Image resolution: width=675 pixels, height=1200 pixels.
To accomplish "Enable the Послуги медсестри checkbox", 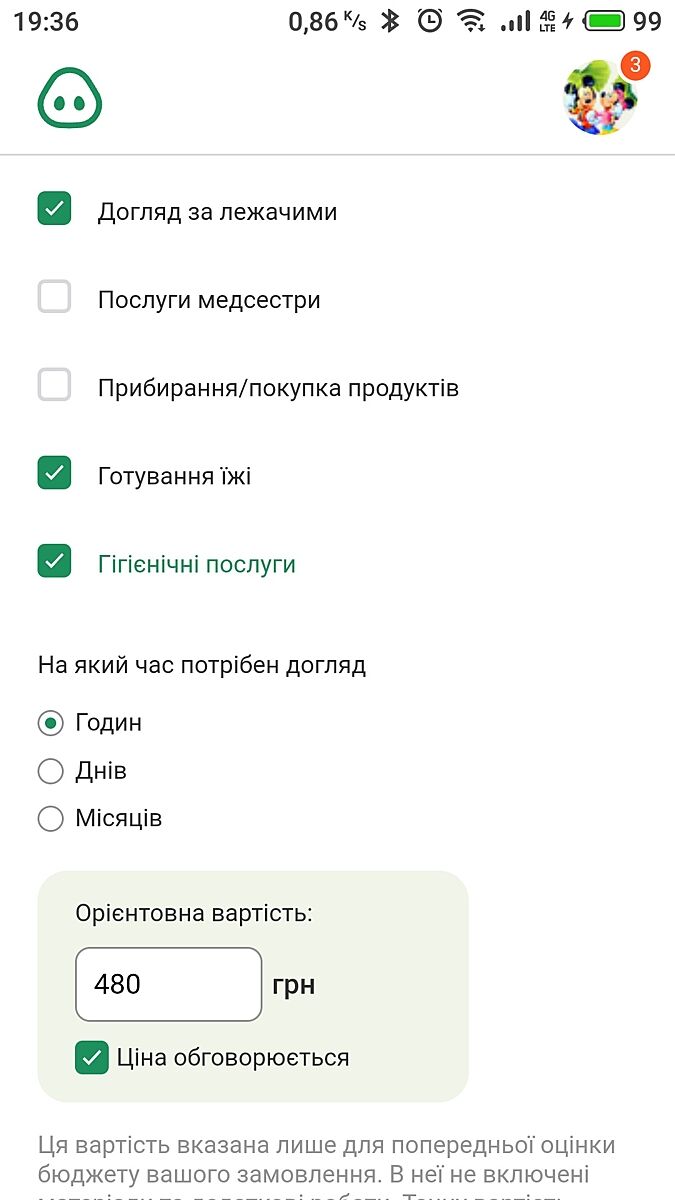I will [x=54, y=297].
